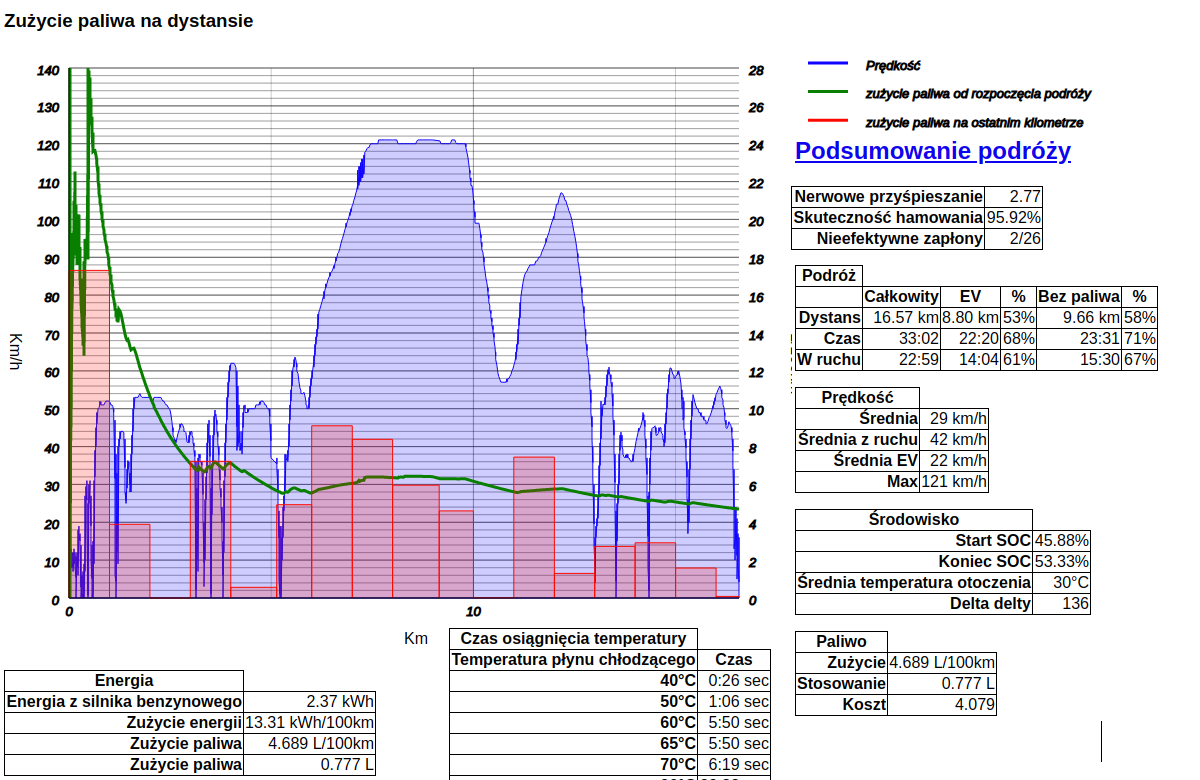Image resolution: width=1200 pixels, height=780 pixels.
Task: Click the Skuteczność hamowania 95.92% cell
Action: [x=1014, y=218]
